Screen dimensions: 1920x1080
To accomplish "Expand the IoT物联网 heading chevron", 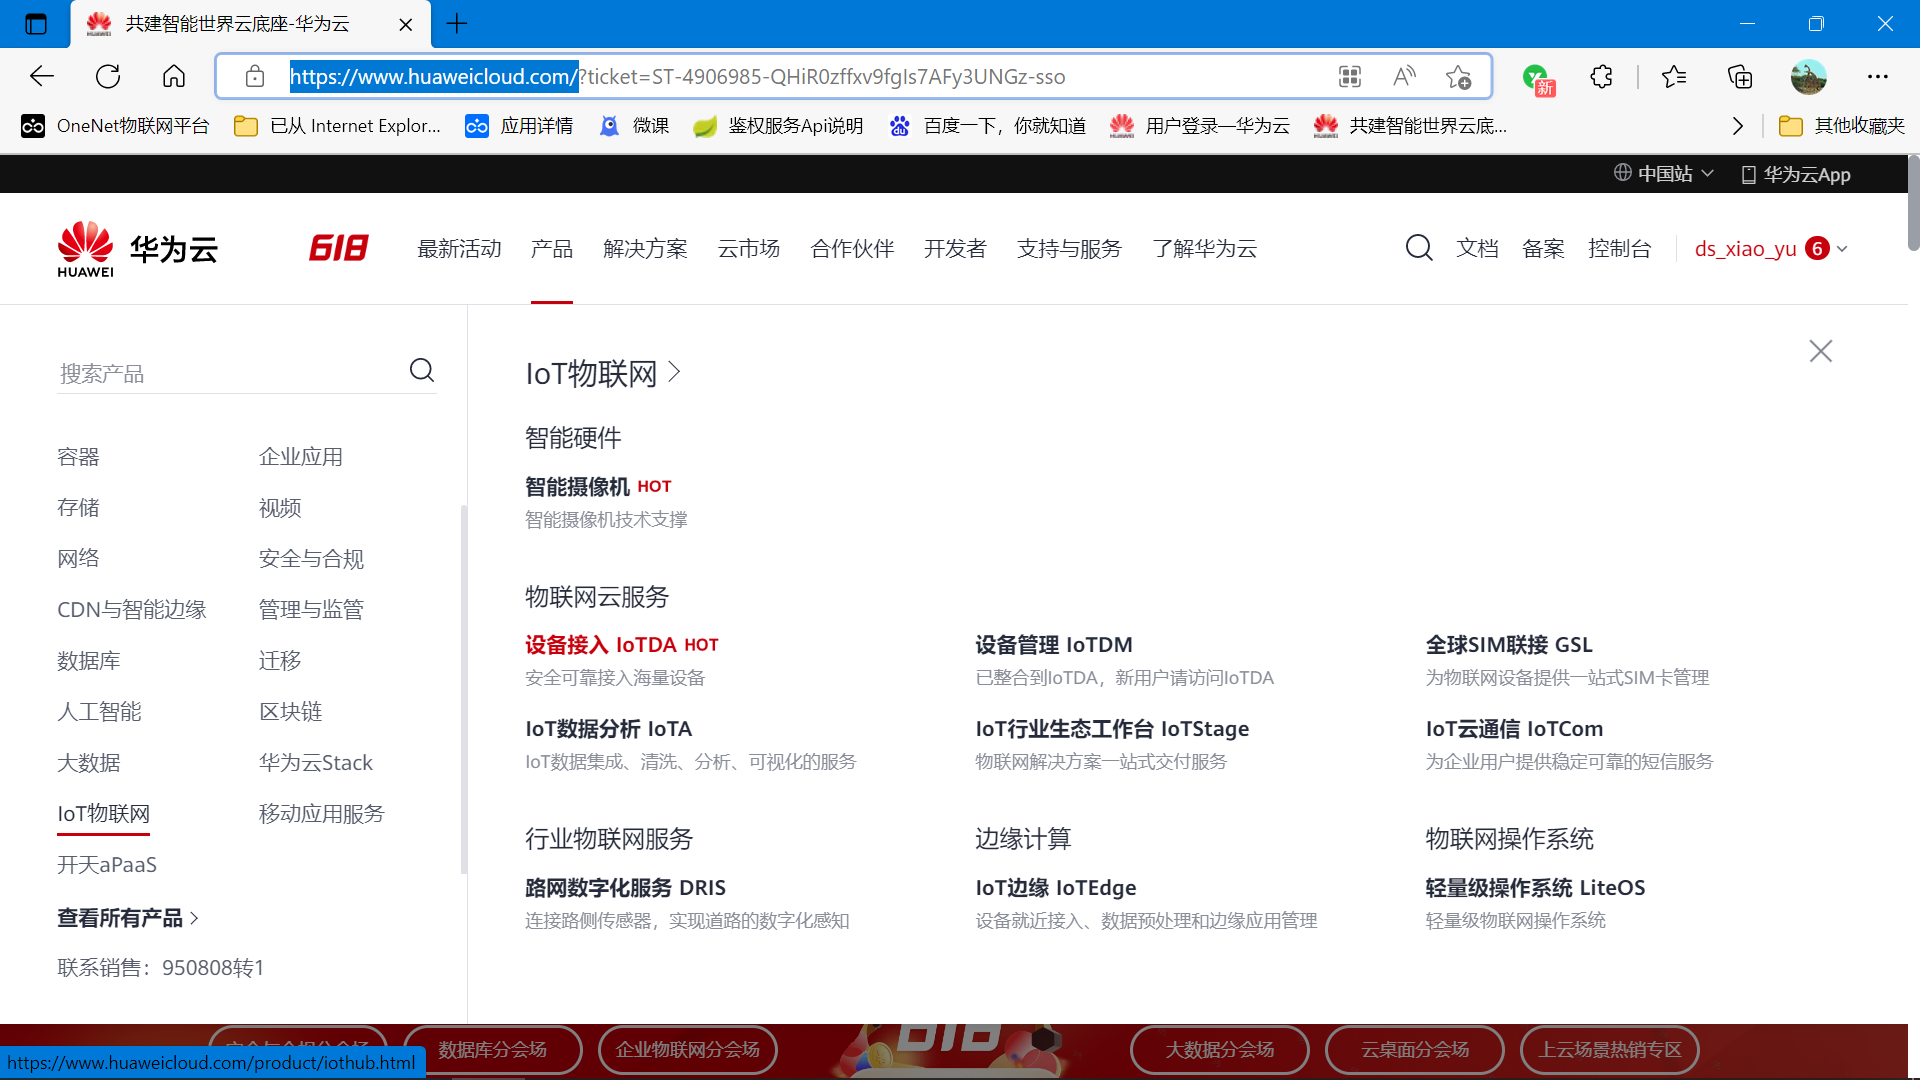I will [675, 372].
